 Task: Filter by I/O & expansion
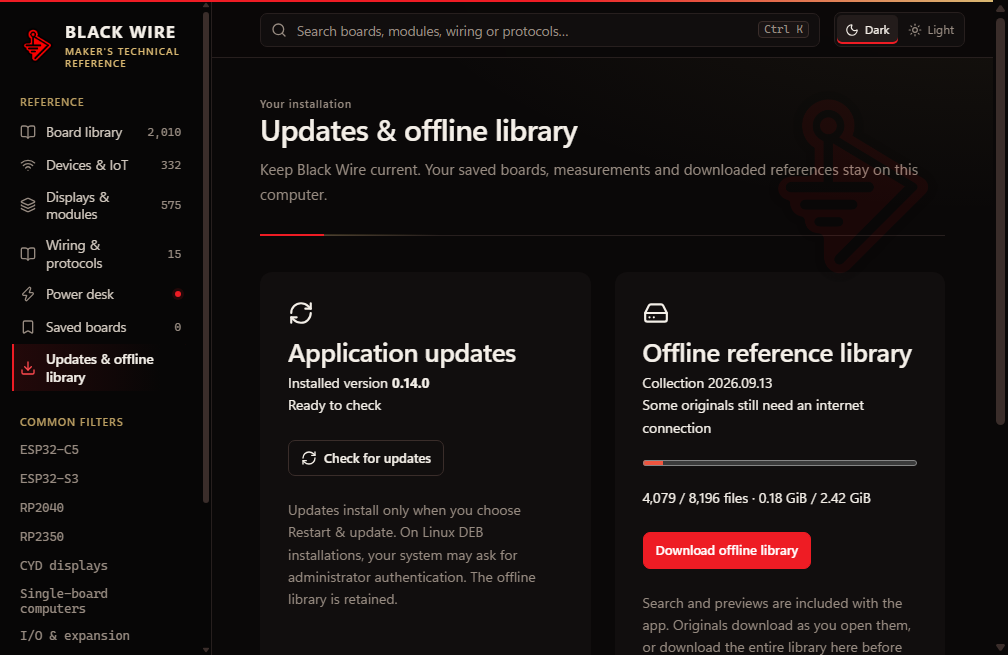click(75, 635)
